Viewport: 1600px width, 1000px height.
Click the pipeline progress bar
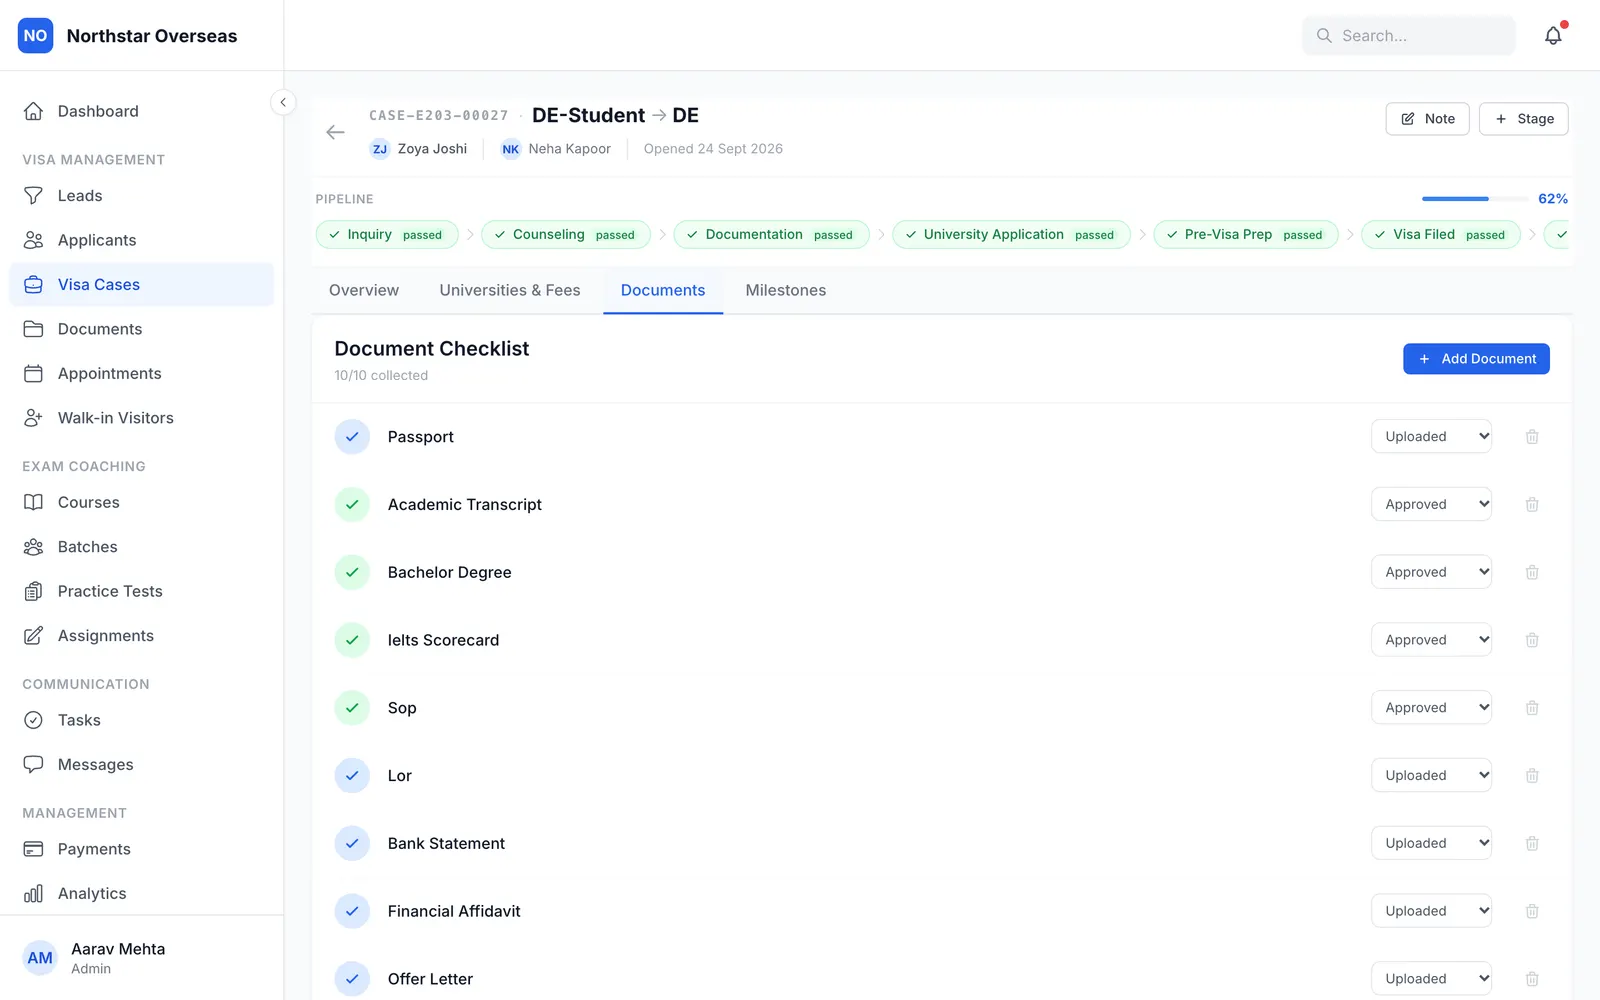[x=1475, y=199]
